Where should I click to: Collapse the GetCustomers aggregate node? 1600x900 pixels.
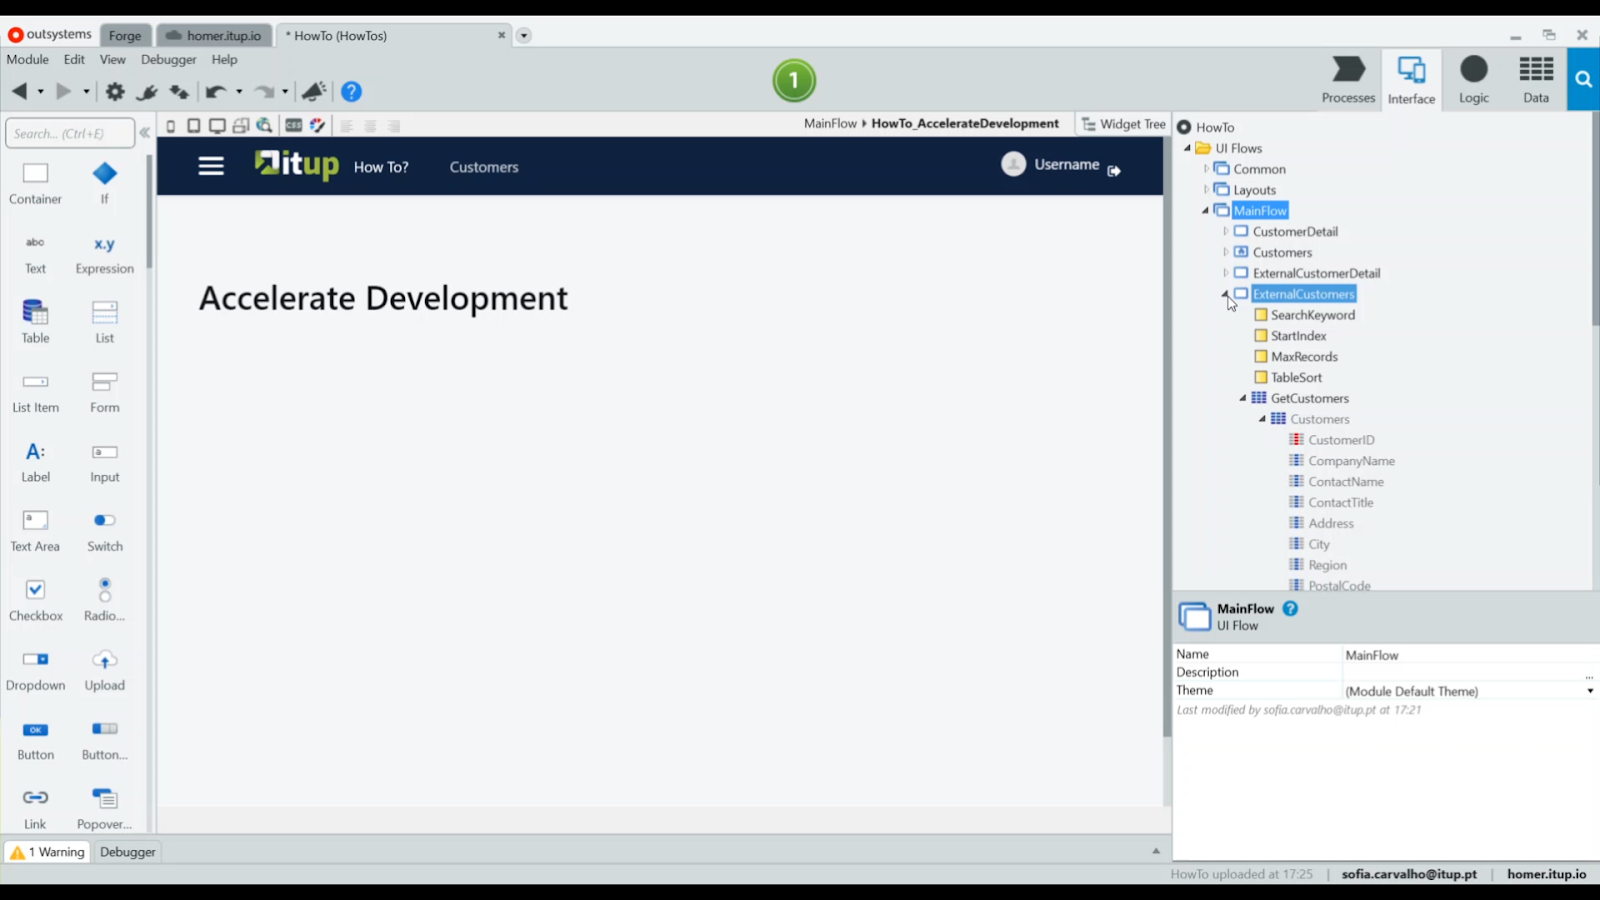coord(1243,398)
